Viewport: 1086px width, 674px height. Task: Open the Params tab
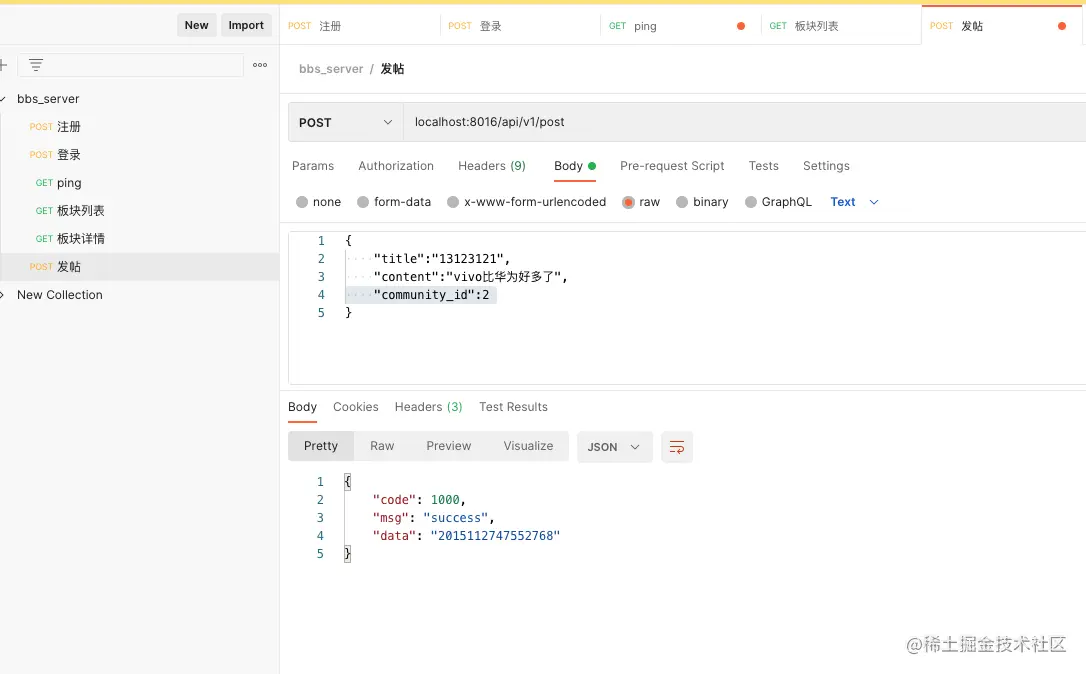pyautogui.click(x=313, y=166)
